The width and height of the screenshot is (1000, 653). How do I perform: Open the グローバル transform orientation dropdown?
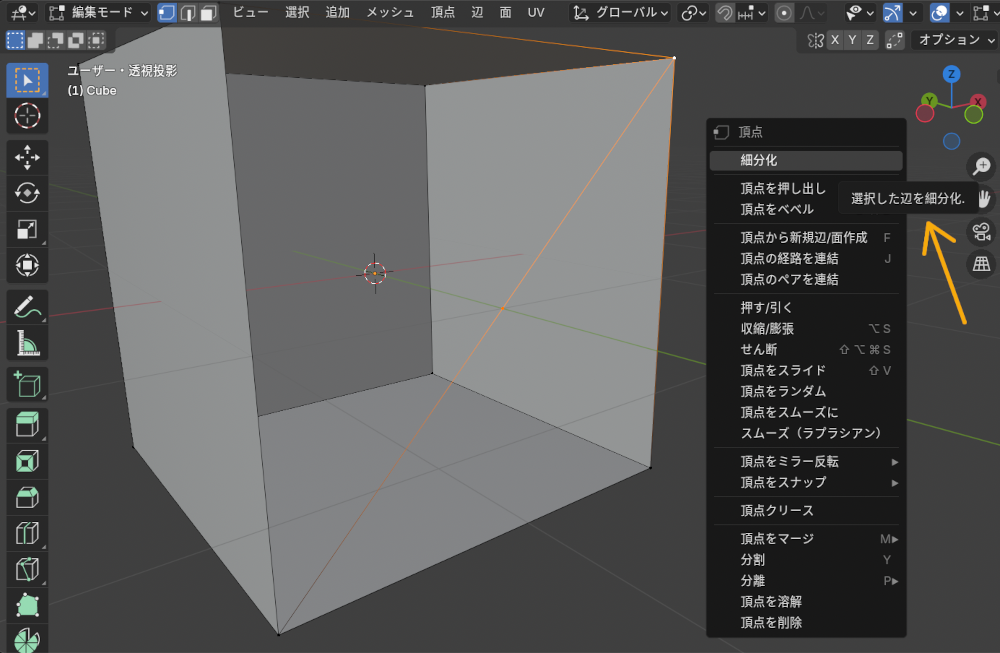(620, 13)
